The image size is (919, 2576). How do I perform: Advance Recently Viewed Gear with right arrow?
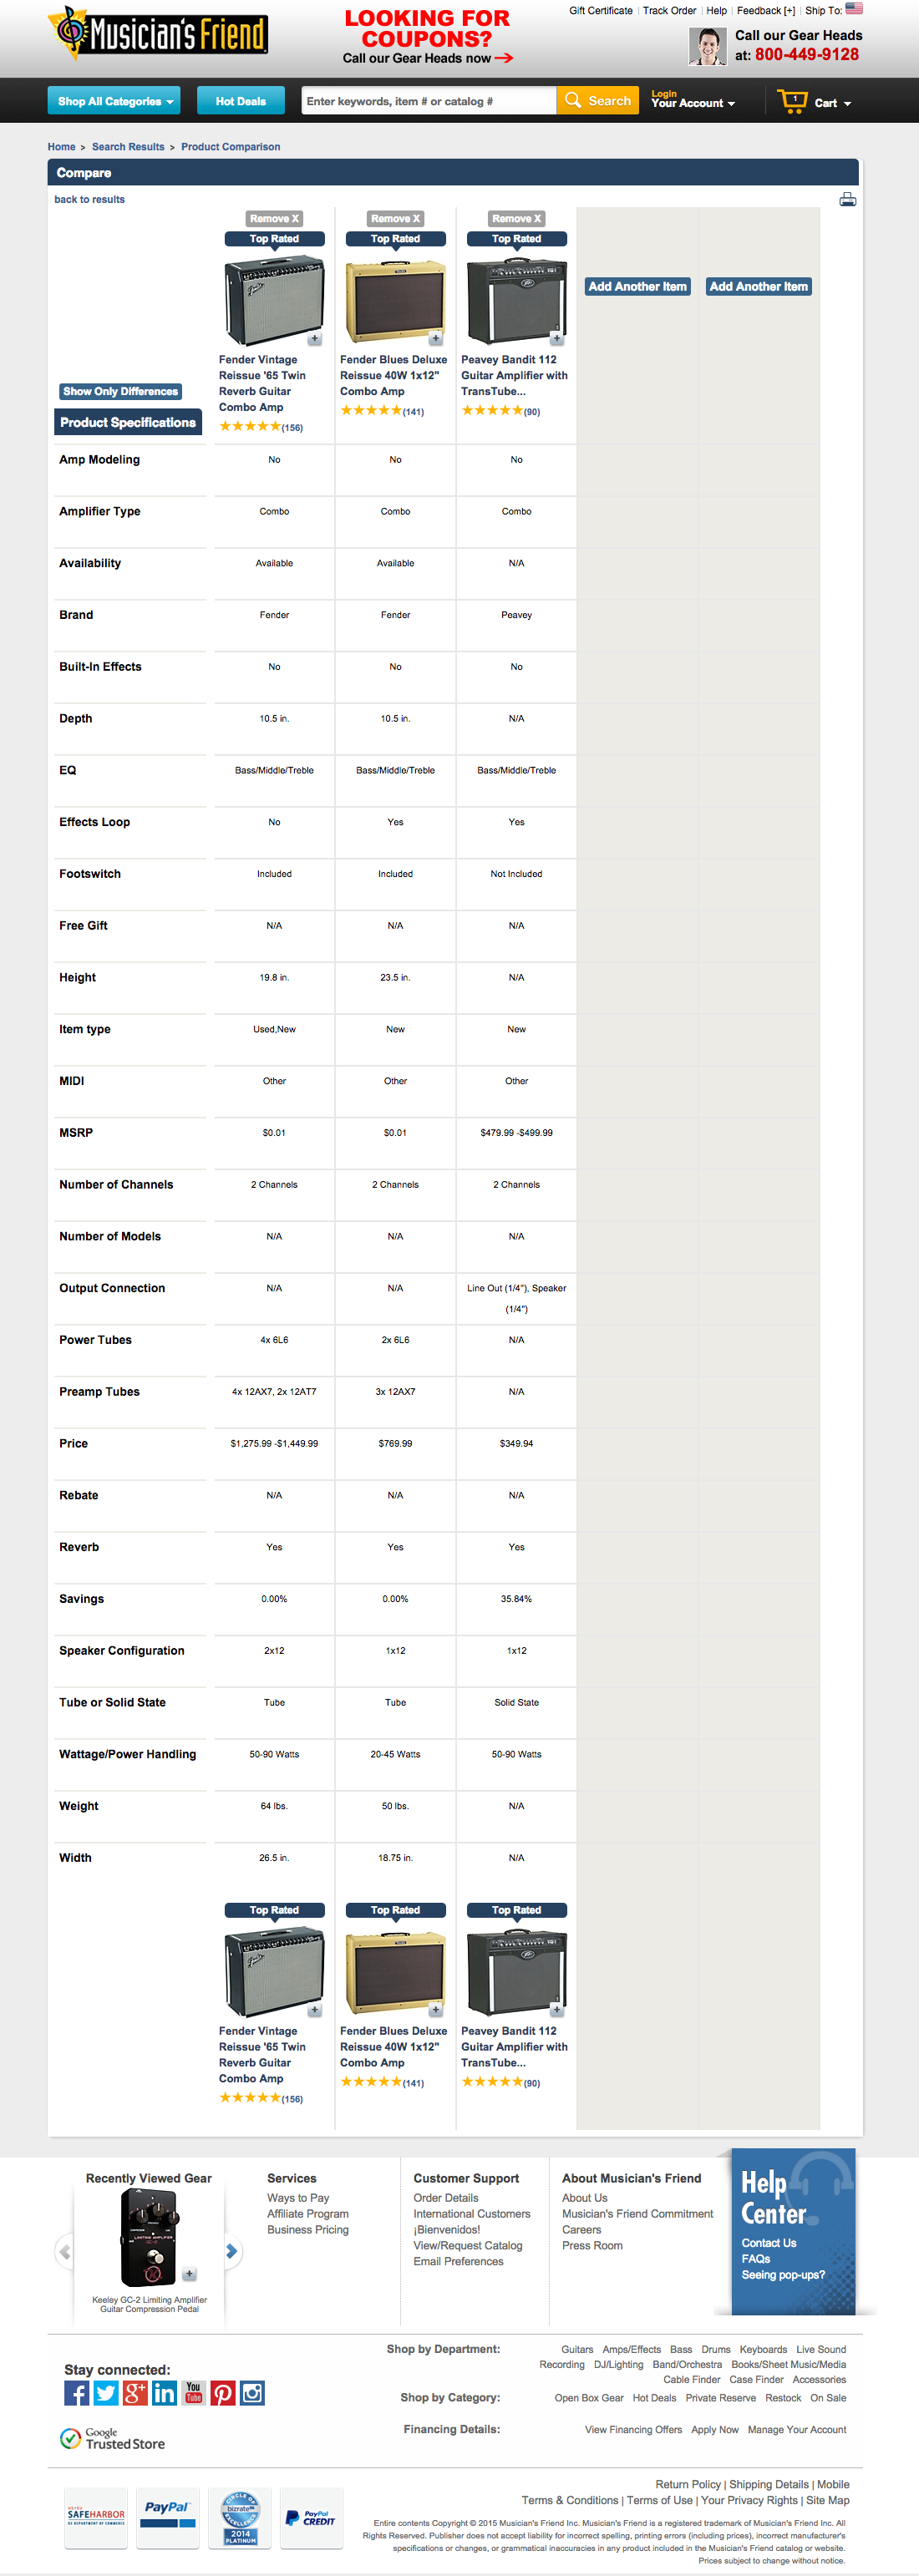click(x=232, y=2252)
